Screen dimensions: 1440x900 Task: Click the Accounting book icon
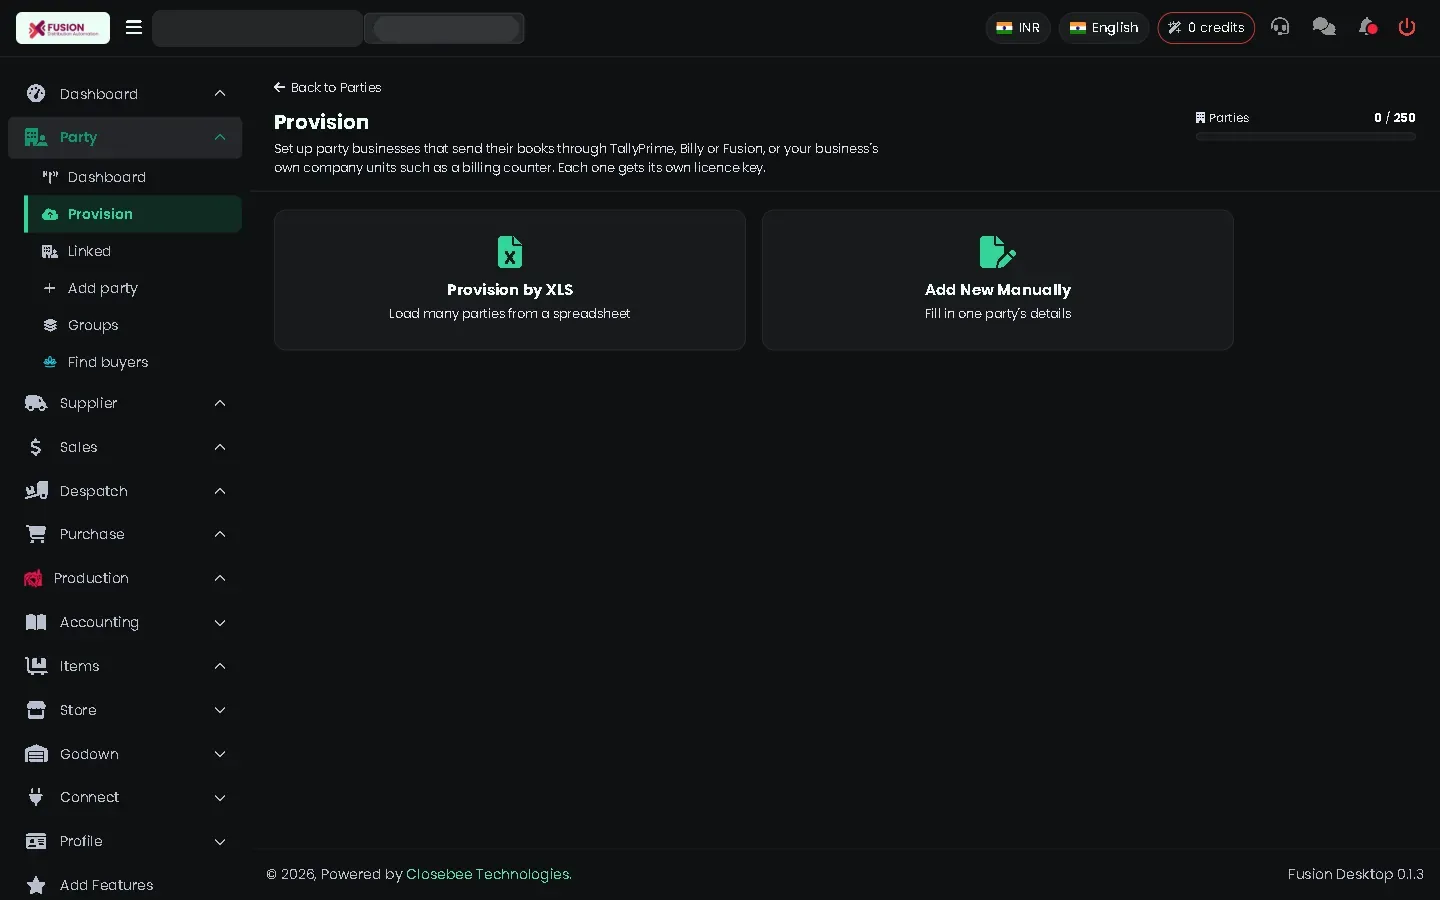tap(36, 622)
